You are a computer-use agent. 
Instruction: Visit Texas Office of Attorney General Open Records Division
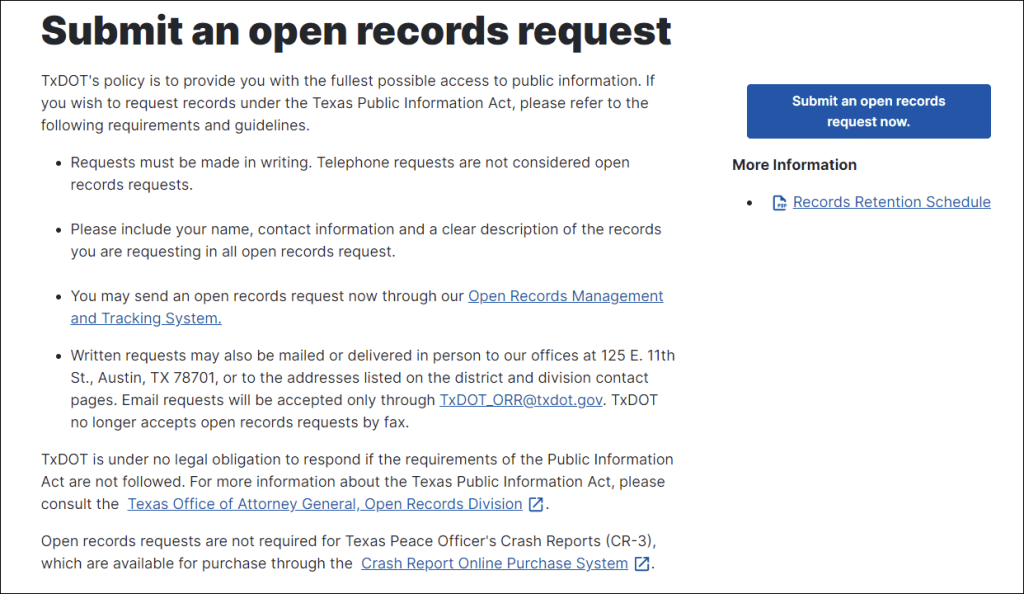point(325,505)
